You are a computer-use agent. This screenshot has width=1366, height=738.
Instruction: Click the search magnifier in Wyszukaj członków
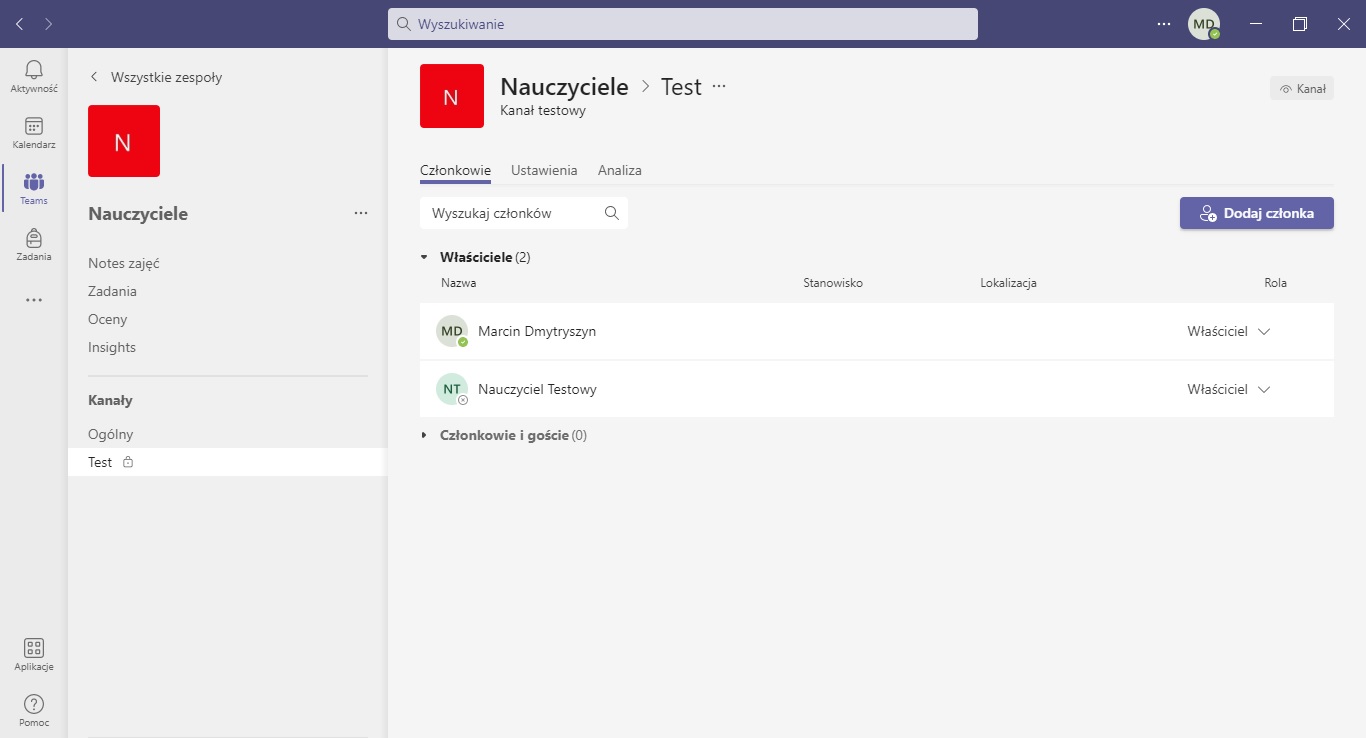[x=612, y=213]
